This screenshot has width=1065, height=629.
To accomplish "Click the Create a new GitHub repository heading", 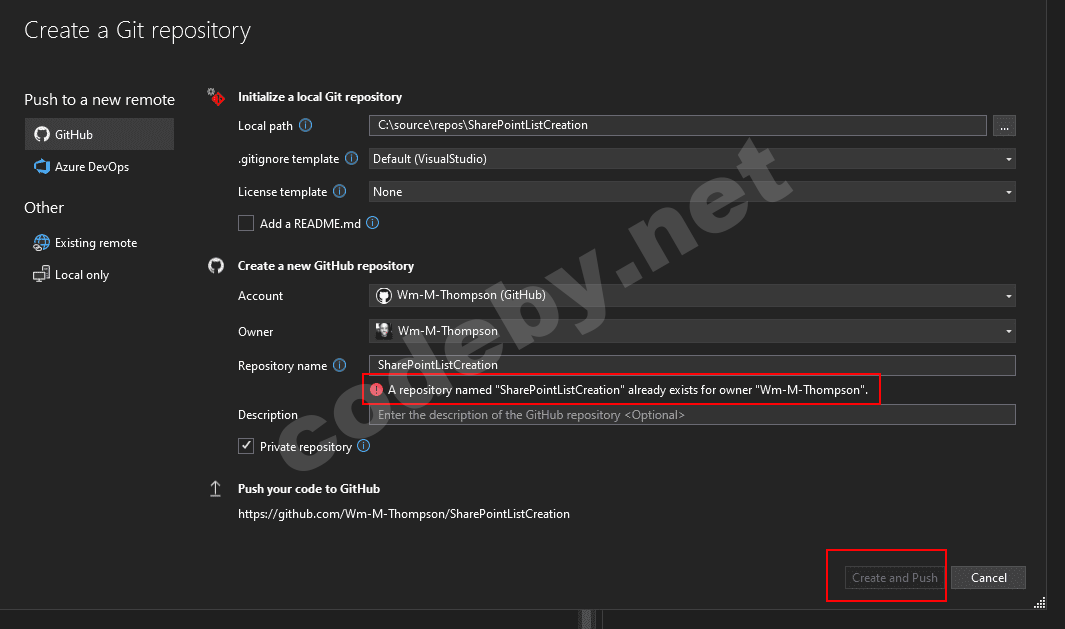I will click(325, 266).
